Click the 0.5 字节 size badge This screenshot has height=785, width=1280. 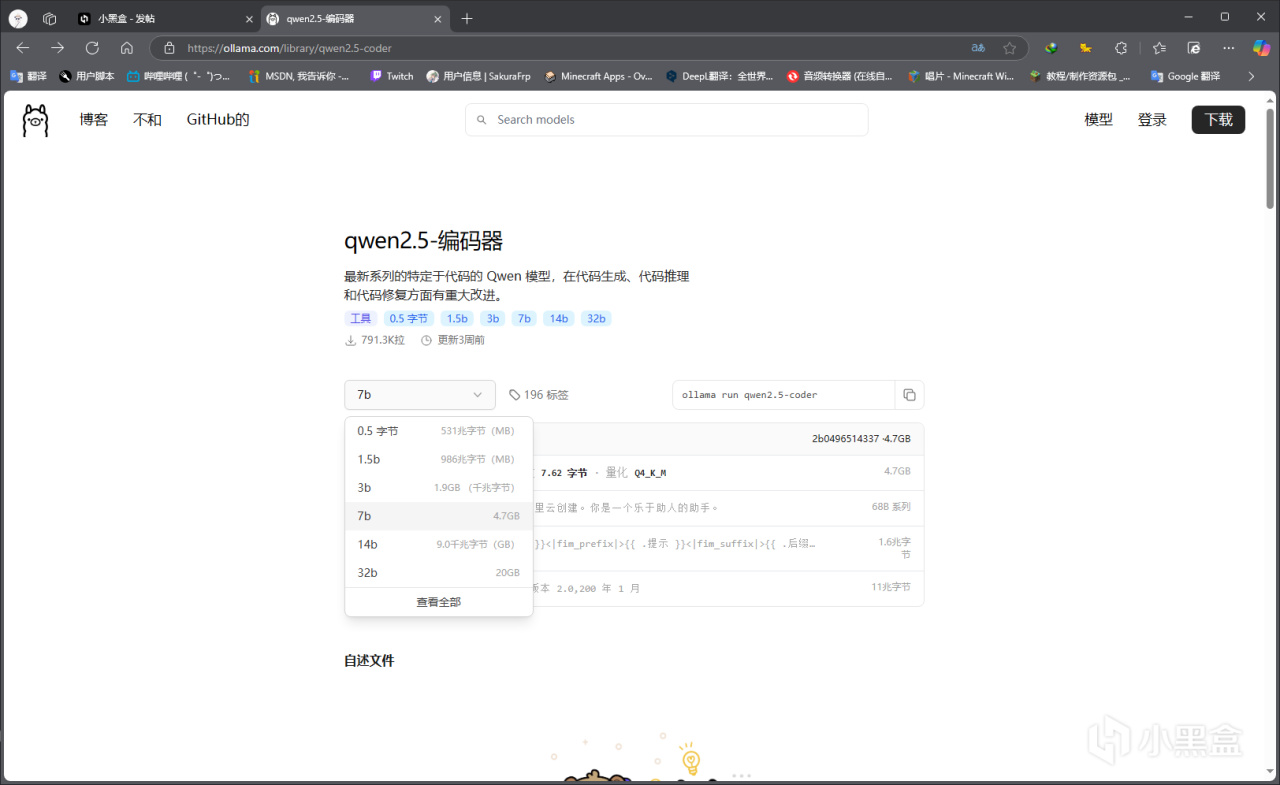pyautogui.click(x=409, y=318)
